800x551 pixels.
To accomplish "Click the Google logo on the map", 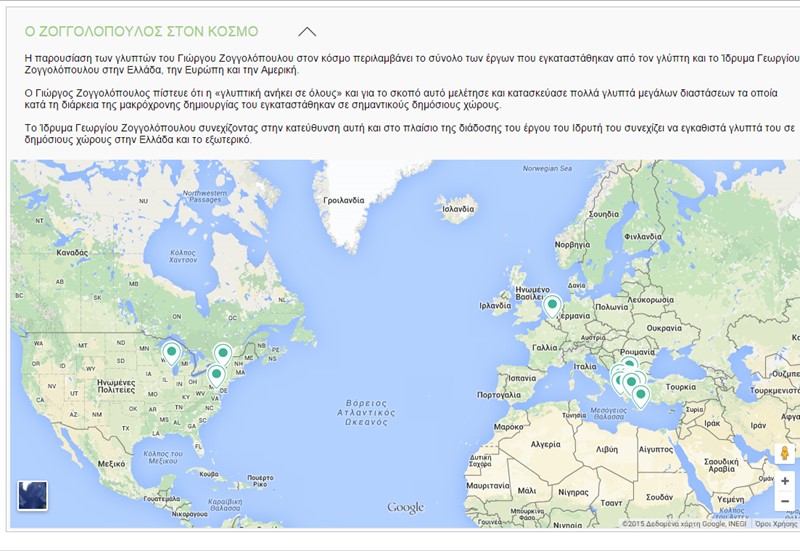I will 406,508.
